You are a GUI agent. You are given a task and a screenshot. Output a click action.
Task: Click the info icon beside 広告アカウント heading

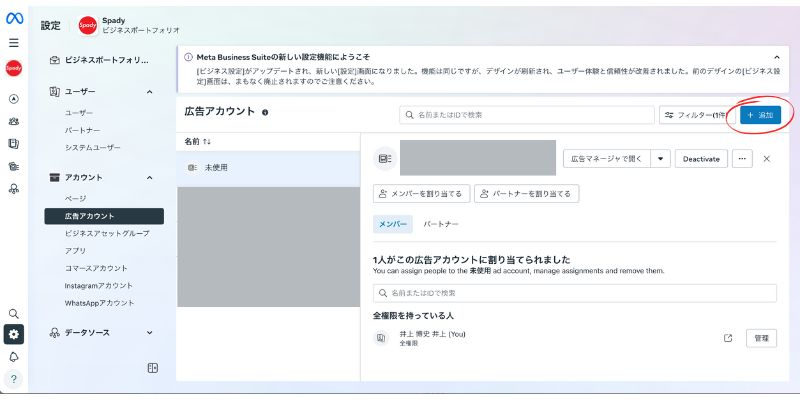click(x=265, y=112)
